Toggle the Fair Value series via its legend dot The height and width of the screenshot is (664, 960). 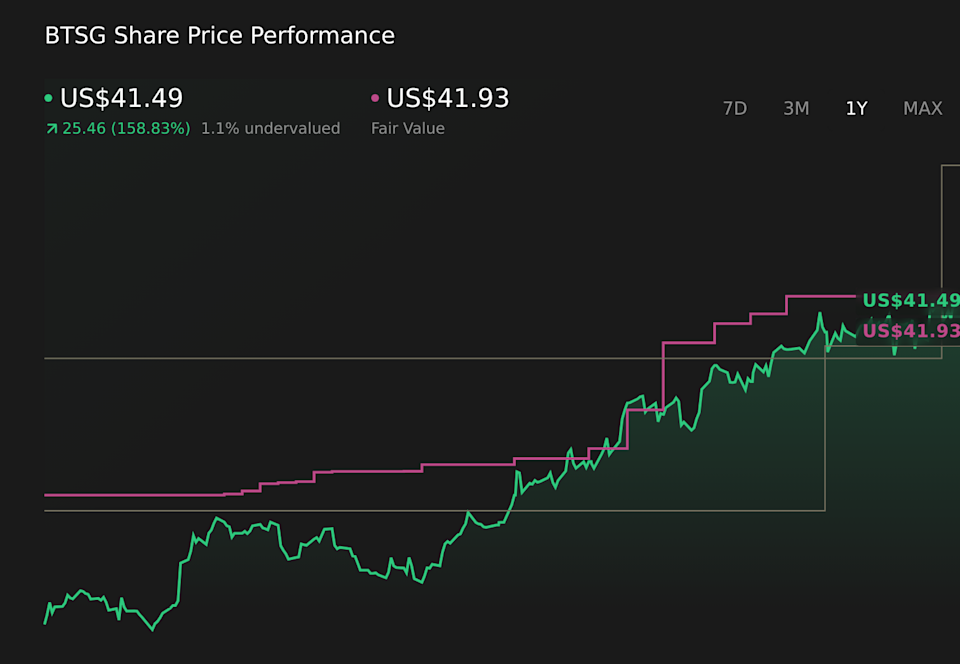click(x=374, y=98)
